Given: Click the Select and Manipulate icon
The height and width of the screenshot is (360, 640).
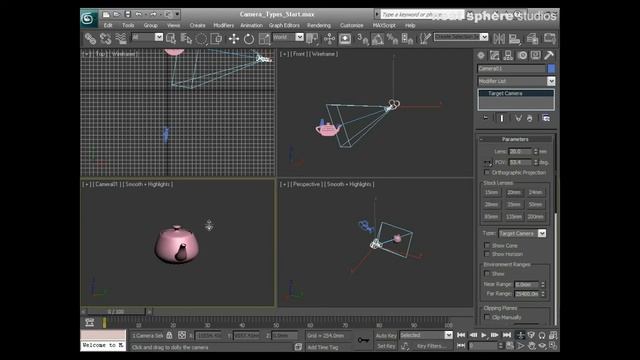Looking at the screenshot, I should coord(329,39).
